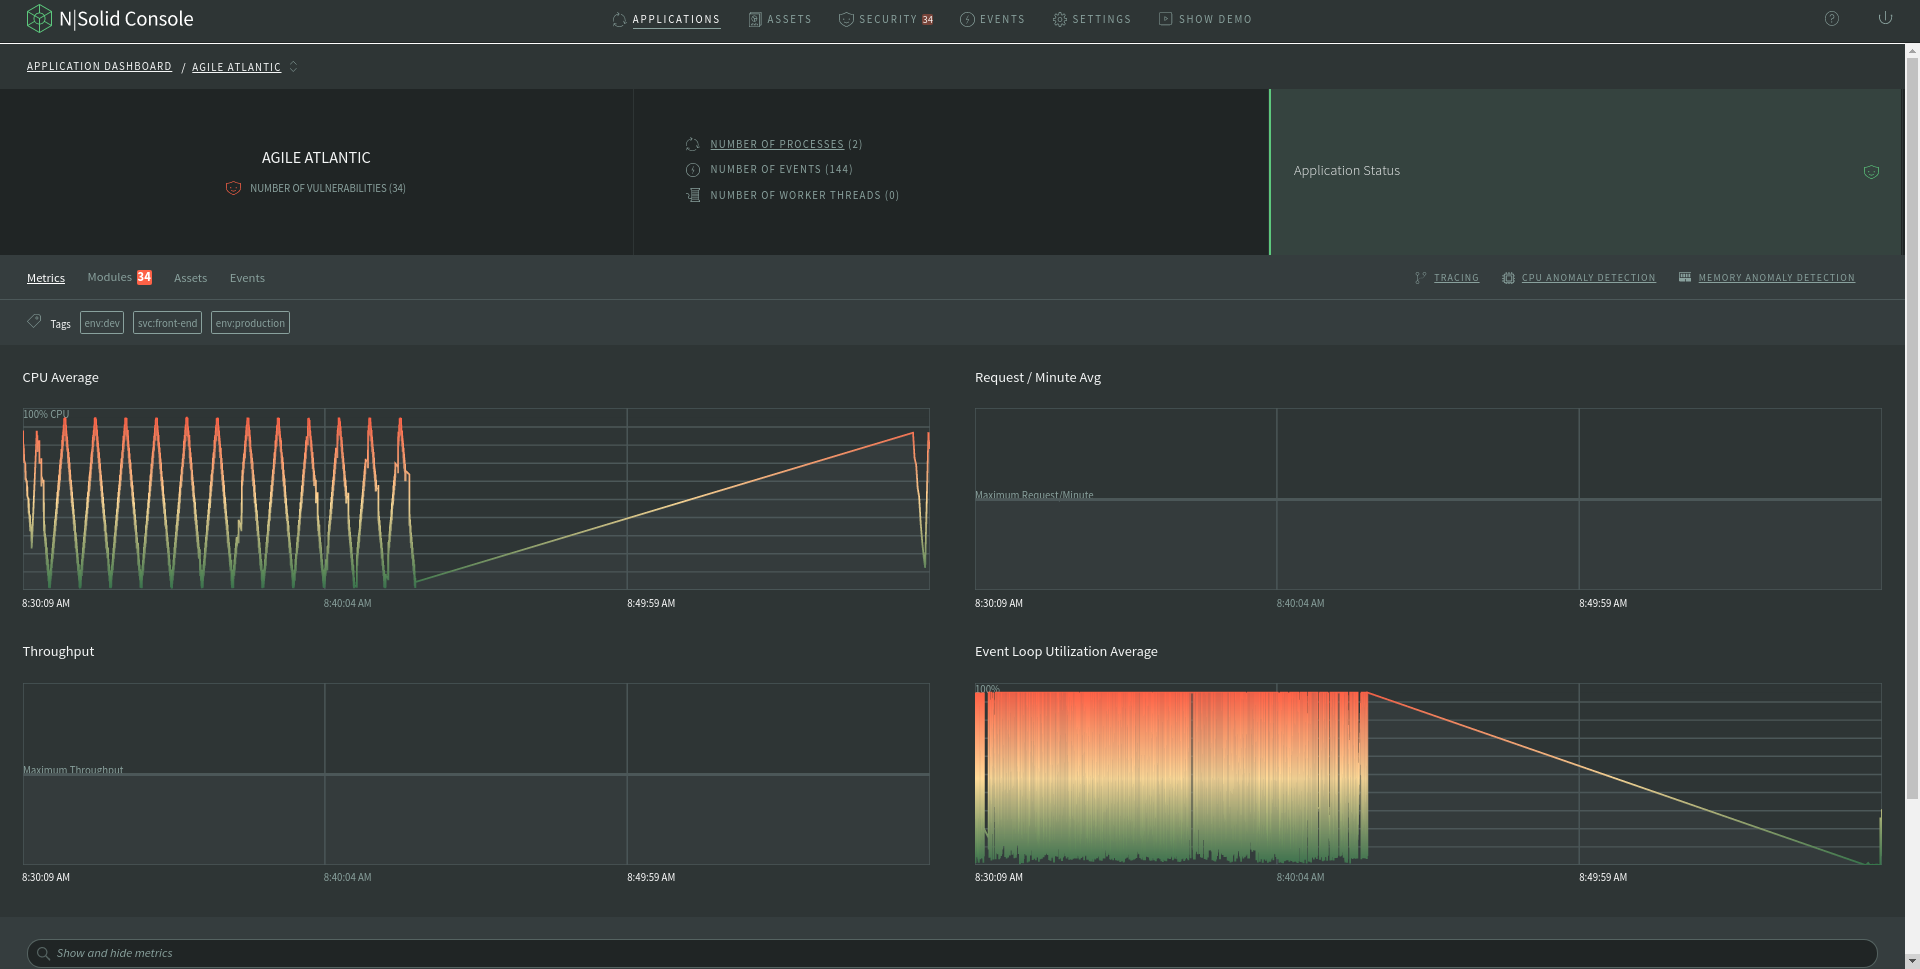Click the Show and hide metrics search field
Screen dimensions: 1920x969
pyautogui.click(x=952, y=953)
